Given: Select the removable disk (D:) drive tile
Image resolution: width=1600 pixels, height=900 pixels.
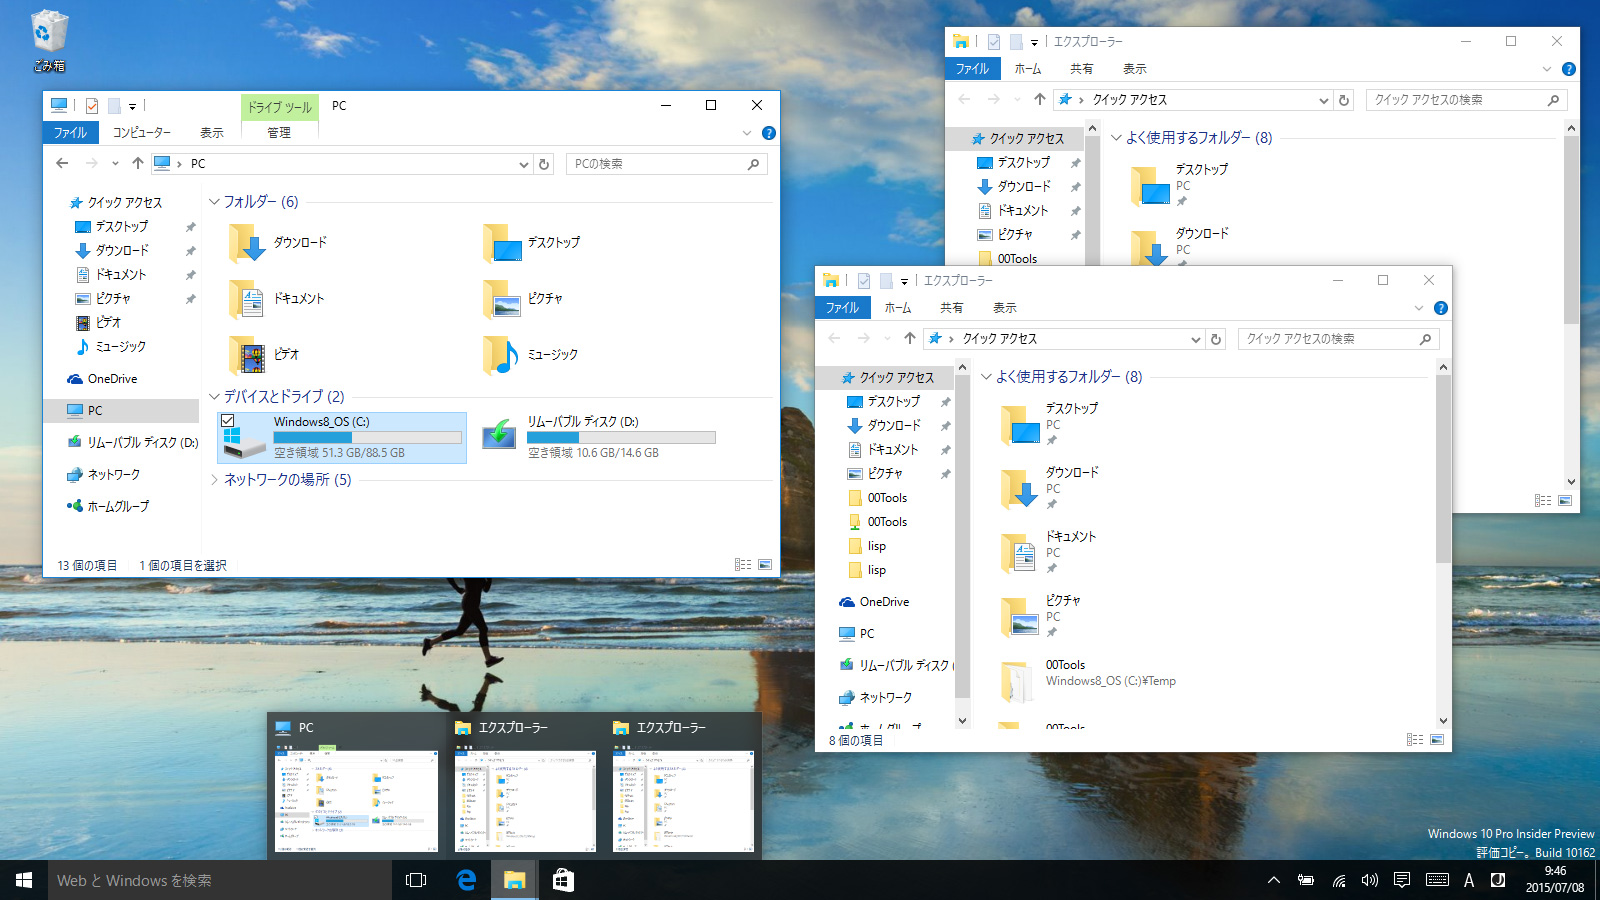Looking at the screenshot, I should (596, 437).
